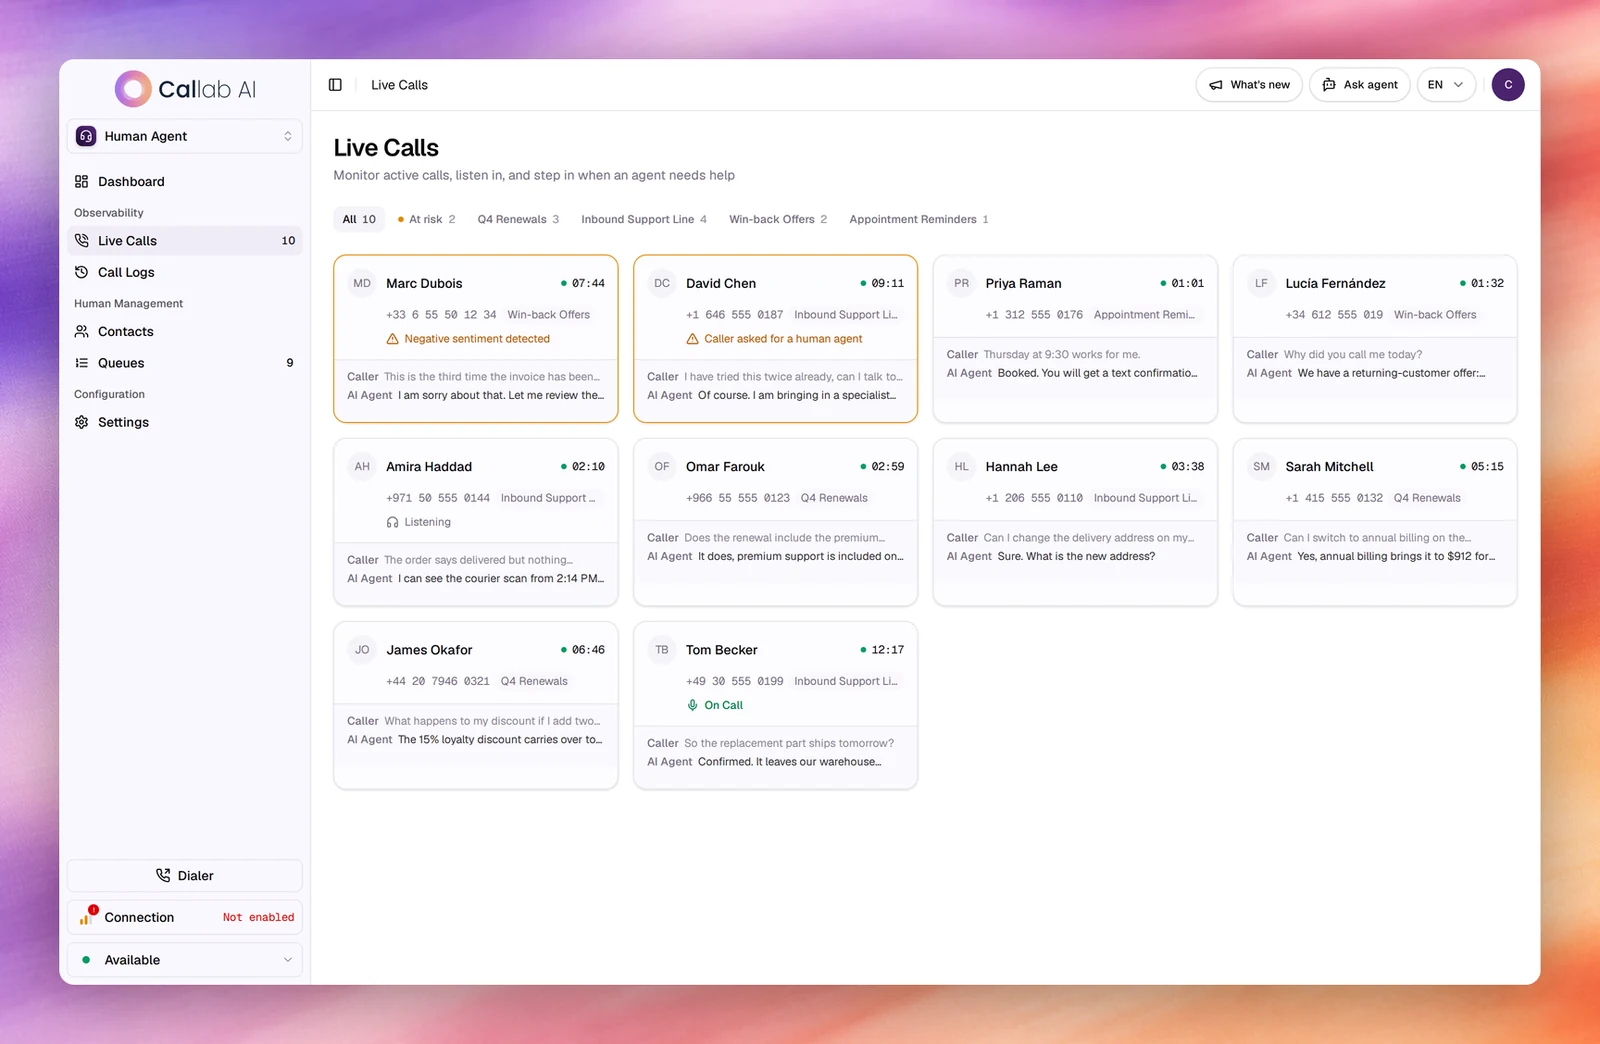Viewport: 1600px width, 1044px height.
Task: Show Win-back Offers calls tab
Action: [778, 219]
